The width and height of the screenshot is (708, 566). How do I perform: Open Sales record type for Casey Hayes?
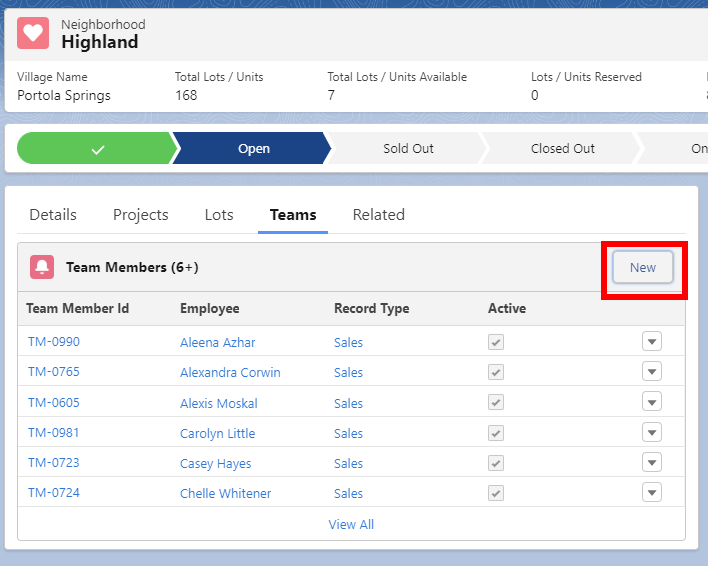tap(348, 463)
